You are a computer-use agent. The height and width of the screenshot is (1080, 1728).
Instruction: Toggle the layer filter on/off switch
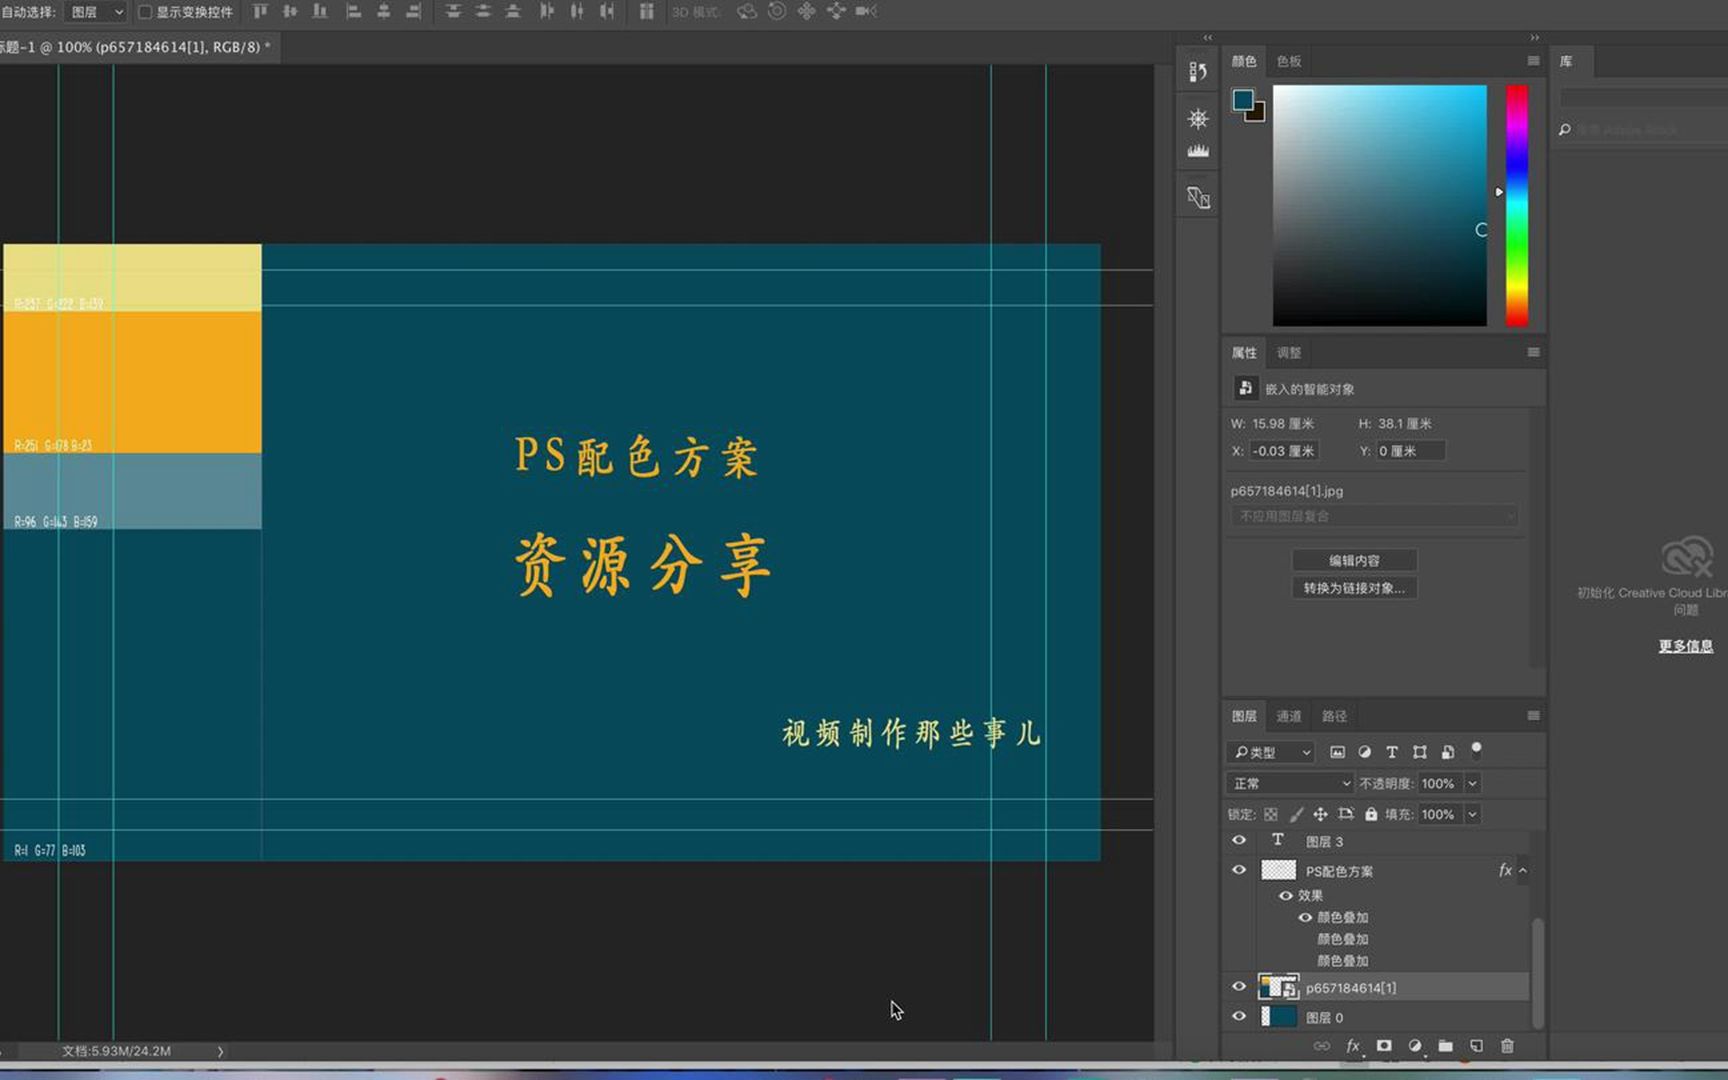(1476, 750)
